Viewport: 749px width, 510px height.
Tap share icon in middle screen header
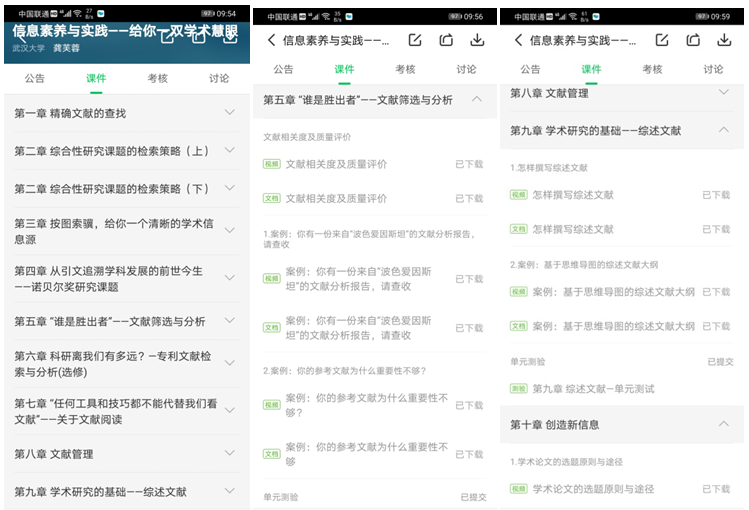446,40
